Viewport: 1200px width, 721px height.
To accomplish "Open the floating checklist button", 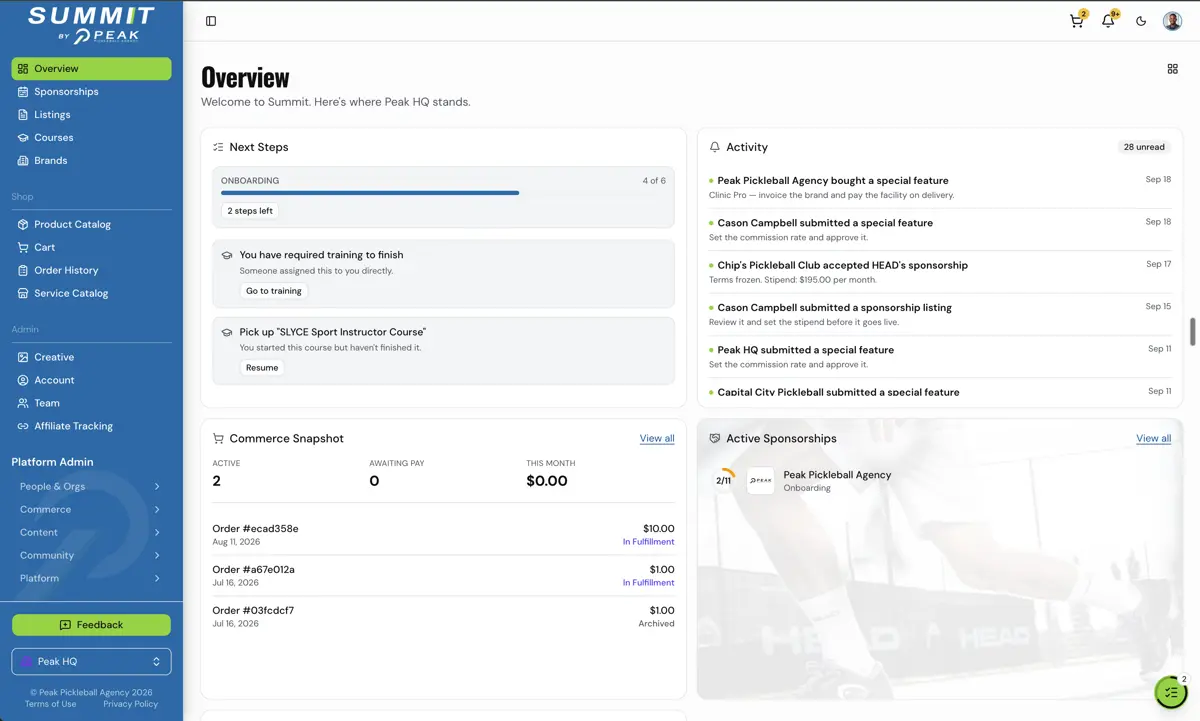I will tap(1171, 692).
